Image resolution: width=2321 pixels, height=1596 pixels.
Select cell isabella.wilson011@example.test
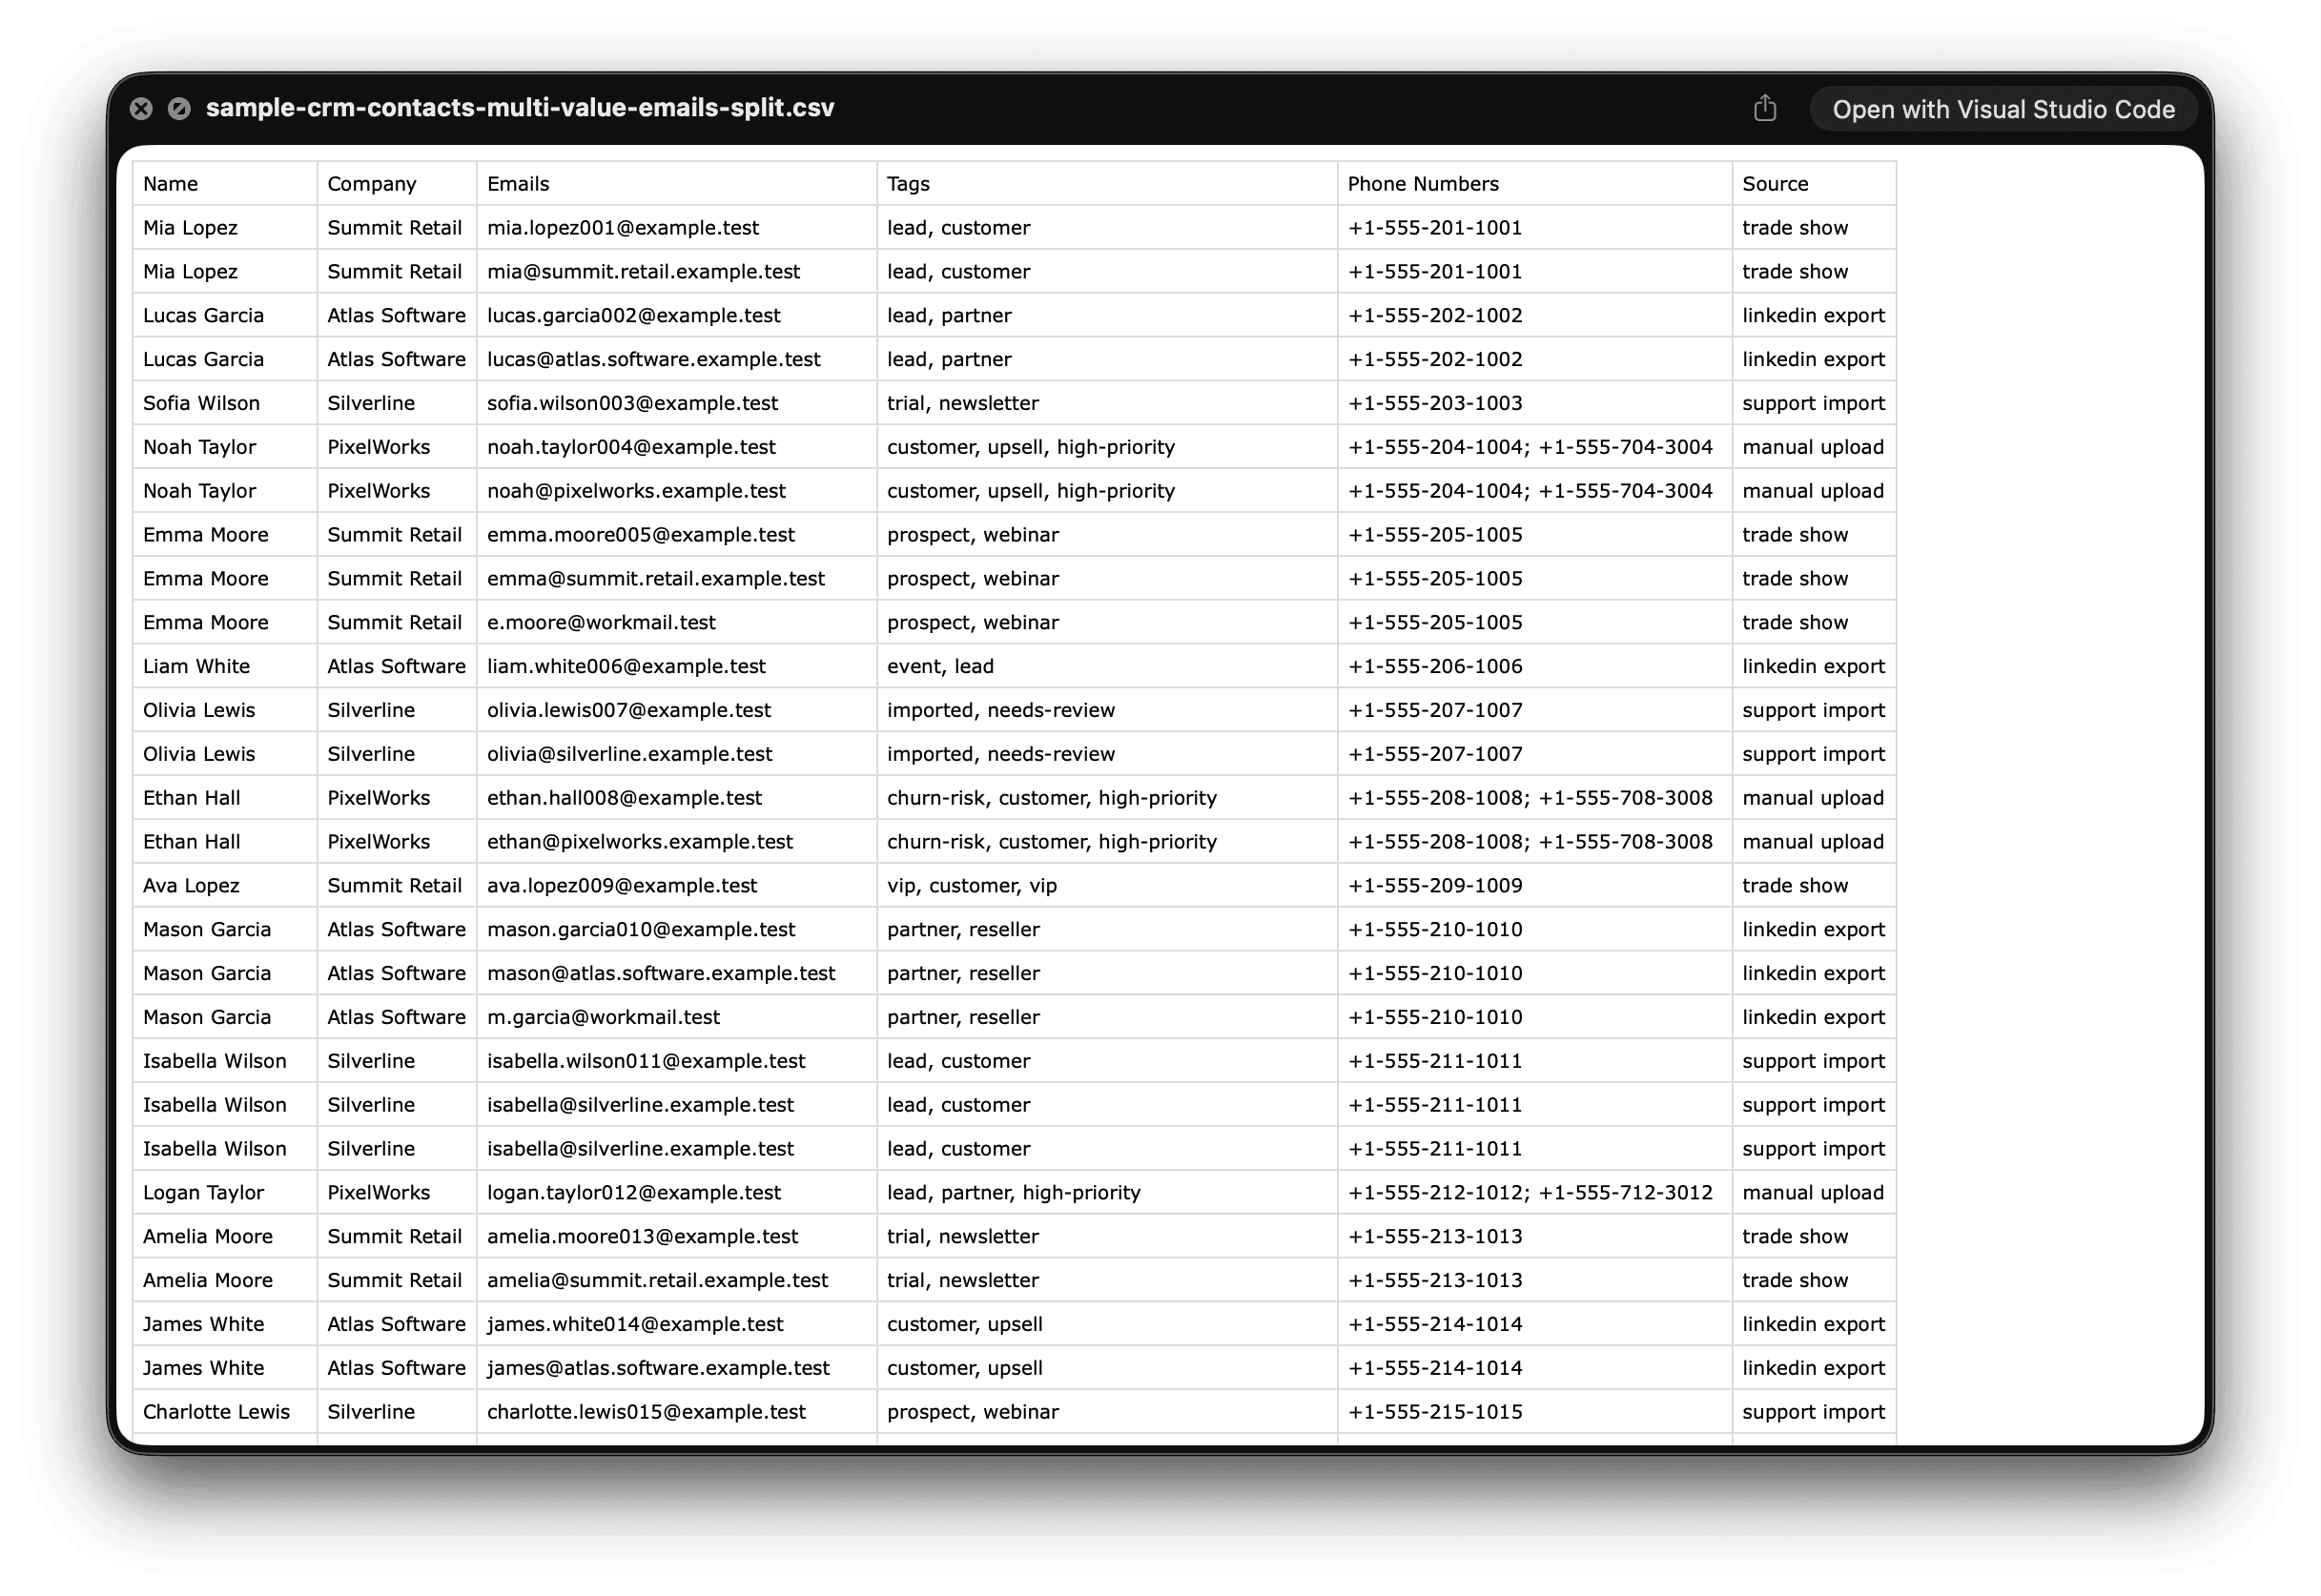677,1061
